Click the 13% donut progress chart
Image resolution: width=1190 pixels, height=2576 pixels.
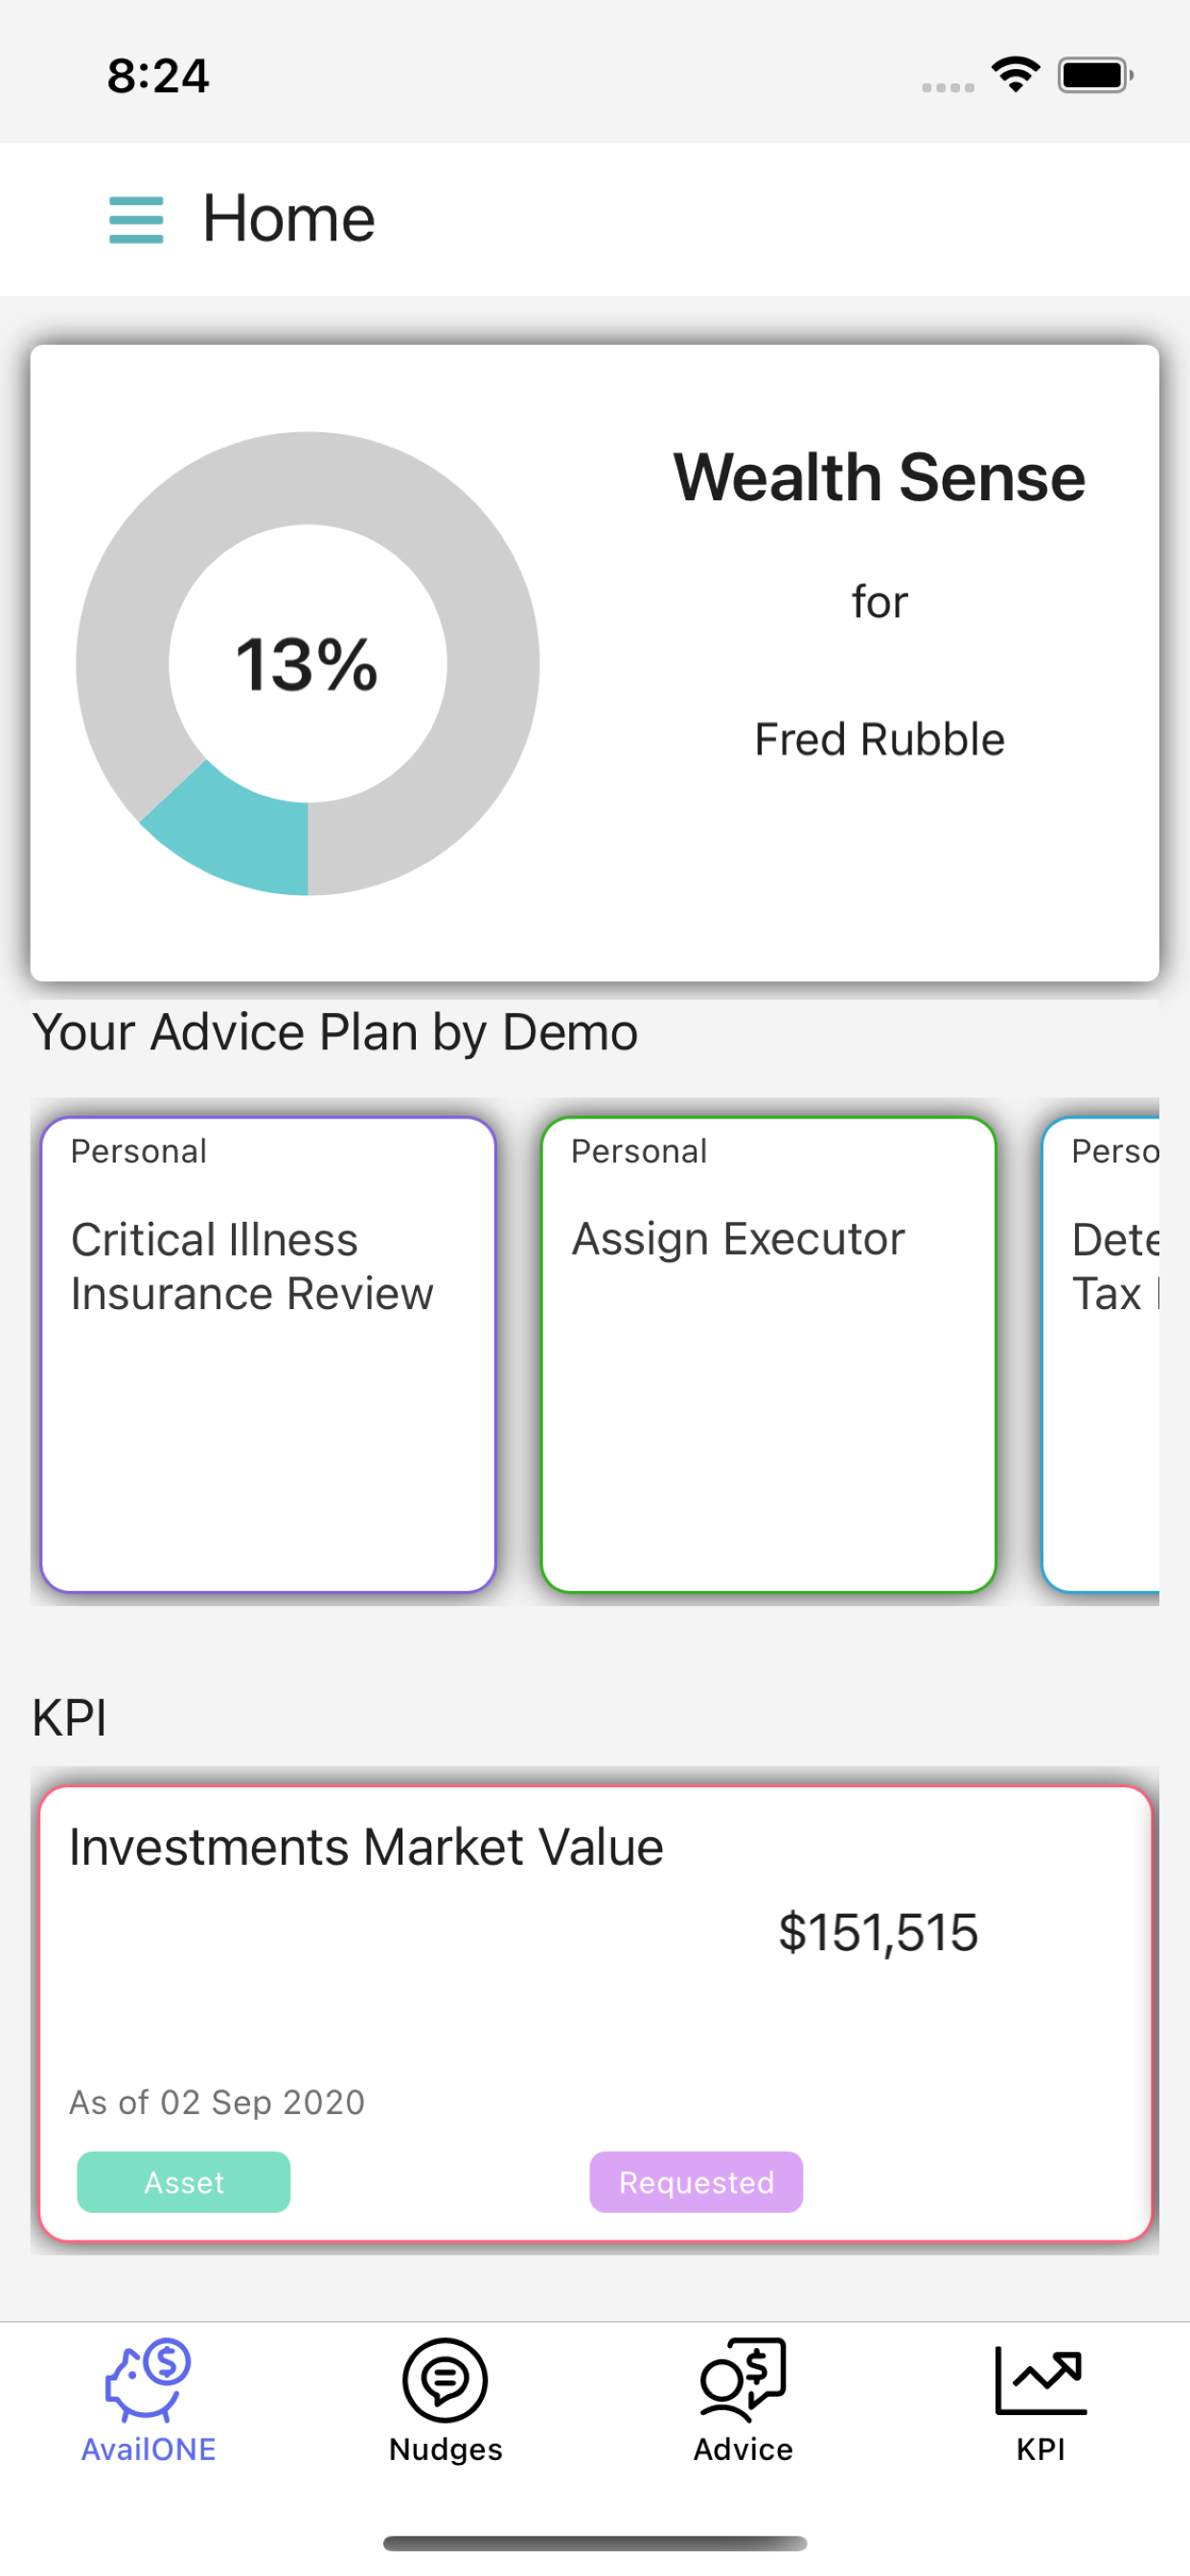[x=308, y=663]
